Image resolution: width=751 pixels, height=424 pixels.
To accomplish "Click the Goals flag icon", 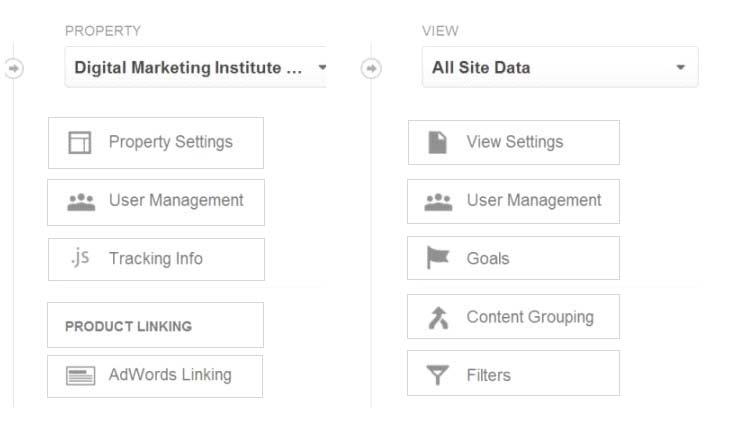I will 438,258.
